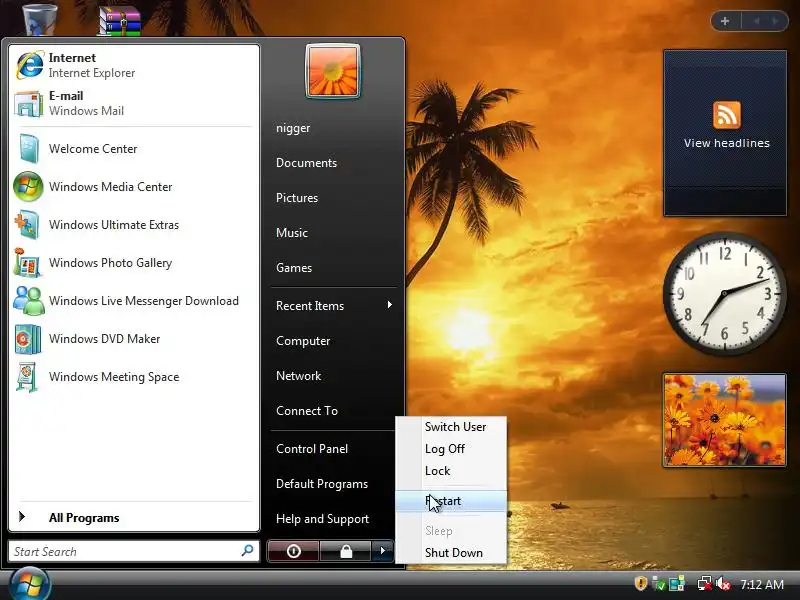The height and width of the screenshot is (600, 800).
Task: Click the sidebar plus add-gadgets button
Action: click(x=725, y=21)
